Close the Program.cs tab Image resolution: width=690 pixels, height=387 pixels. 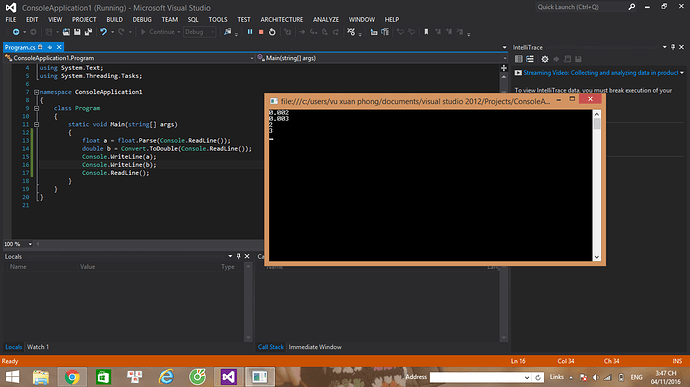[59, 47]
